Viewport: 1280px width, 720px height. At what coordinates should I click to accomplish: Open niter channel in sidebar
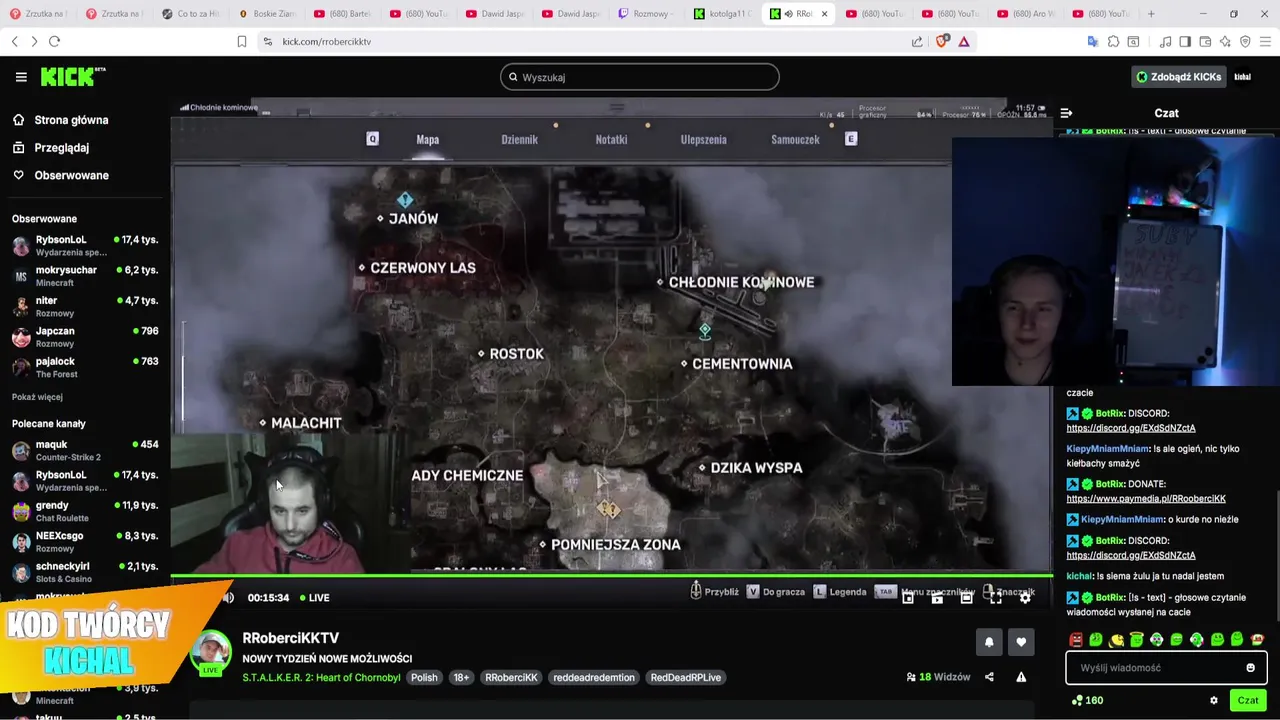pos(85,306)
